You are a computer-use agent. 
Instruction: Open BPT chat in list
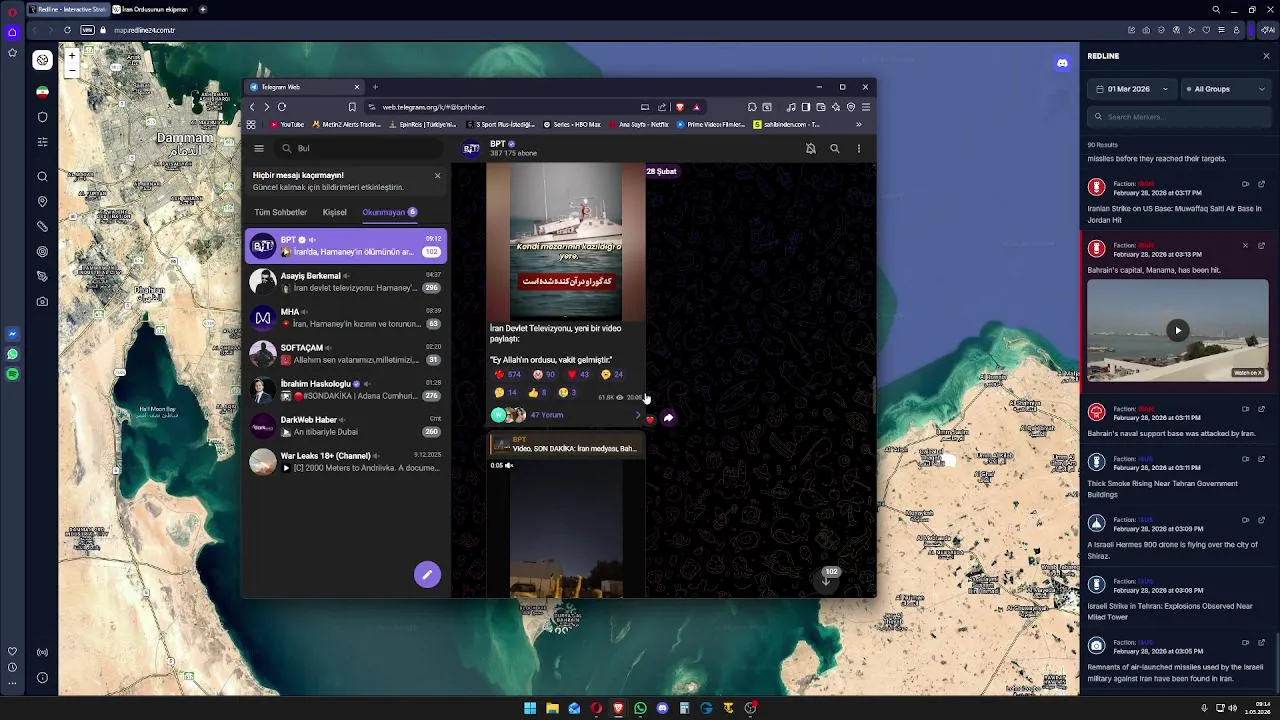[346, 246]
